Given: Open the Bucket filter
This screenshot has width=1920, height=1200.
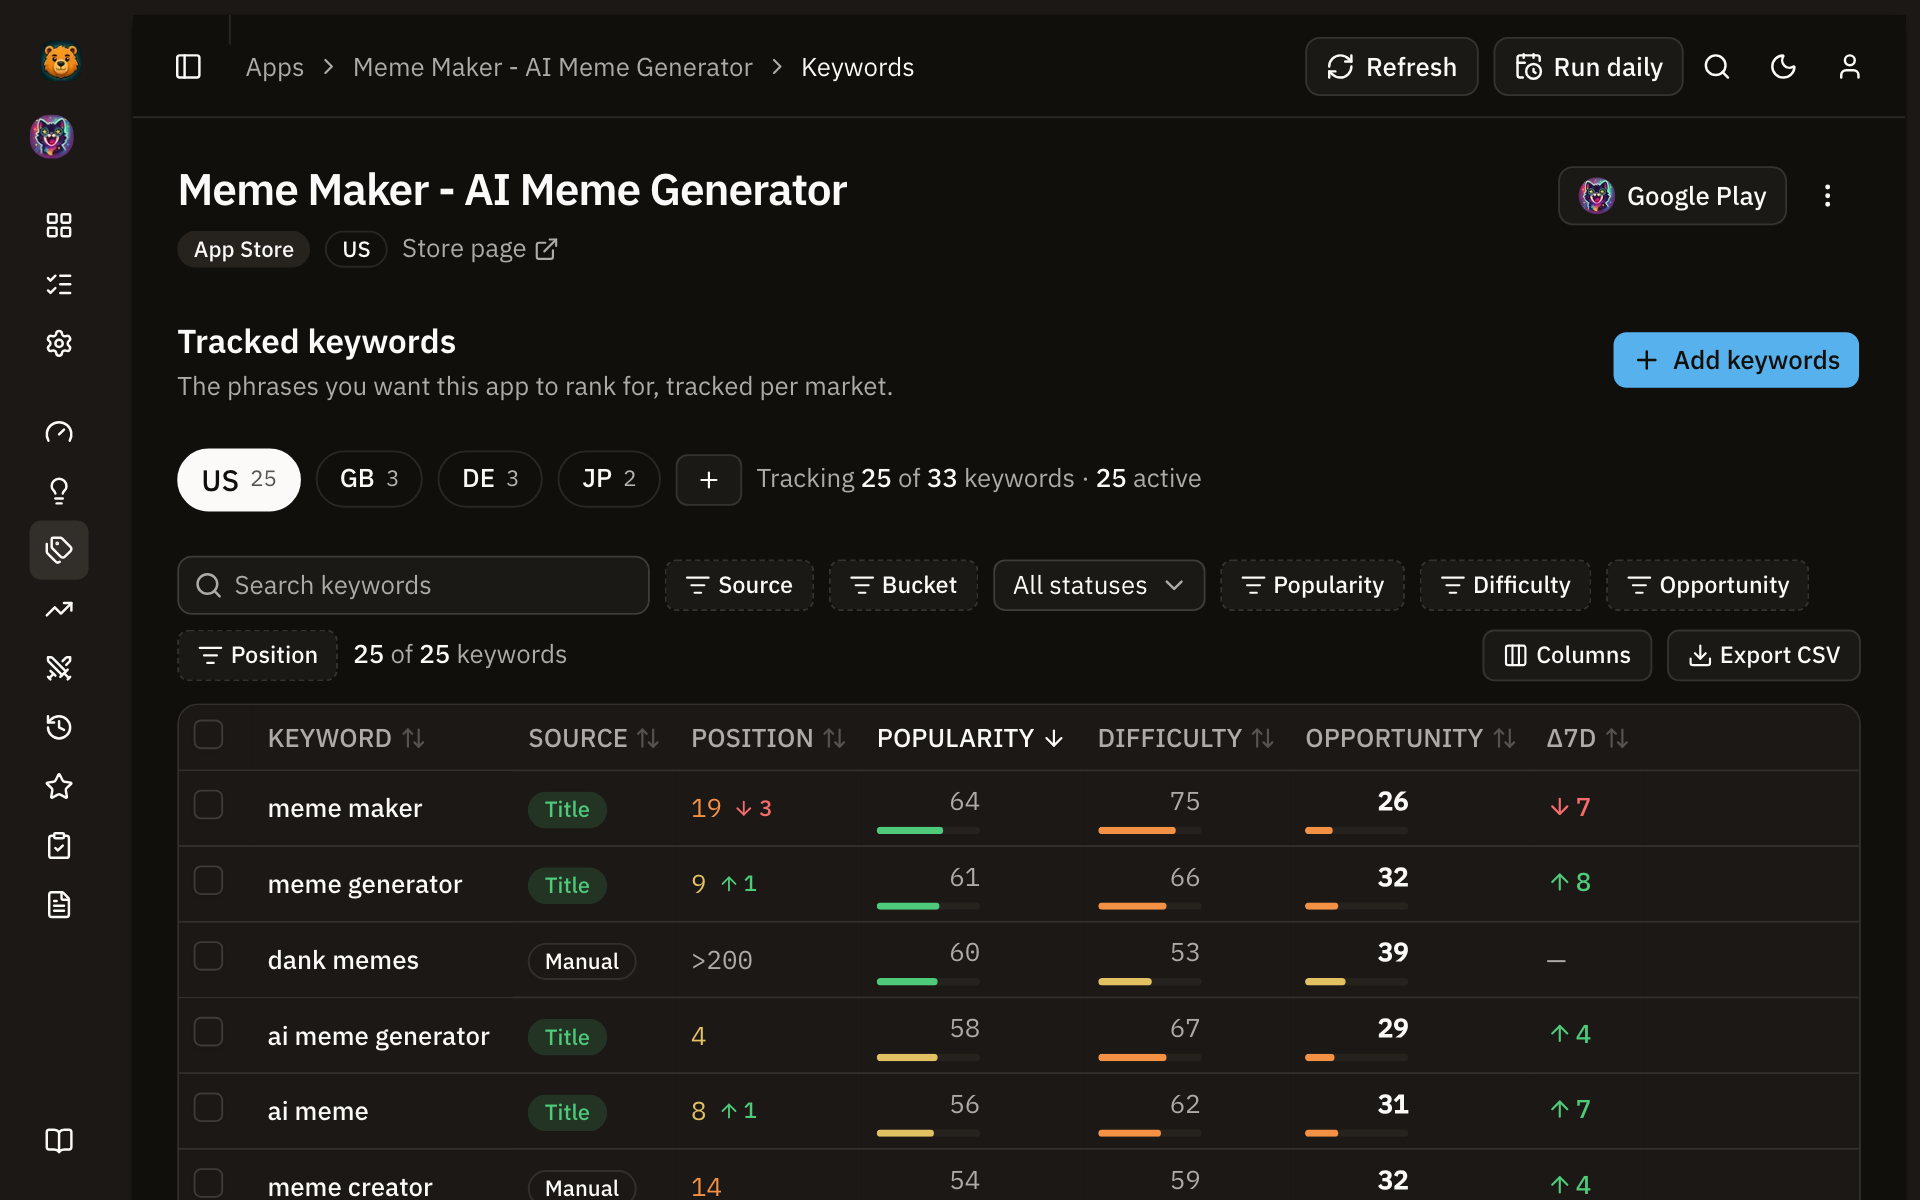Looking at the screenshot, I should coord(903,585).
